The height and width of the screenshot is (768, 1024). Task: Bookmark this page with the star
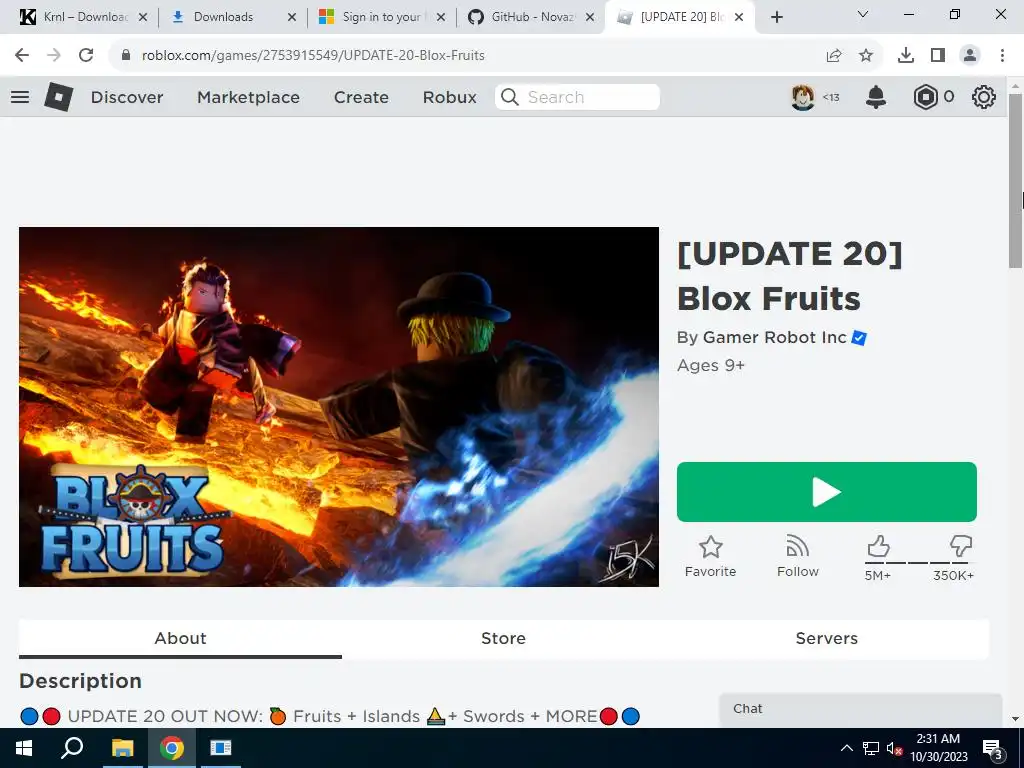click(x=866, y=56)
